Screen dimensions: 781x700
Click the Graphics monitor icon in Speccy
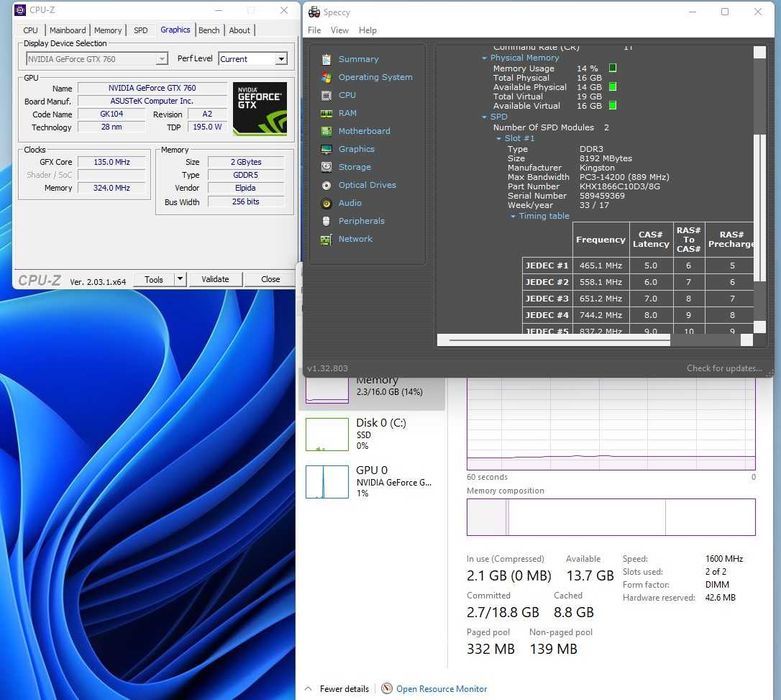point(326,149)
